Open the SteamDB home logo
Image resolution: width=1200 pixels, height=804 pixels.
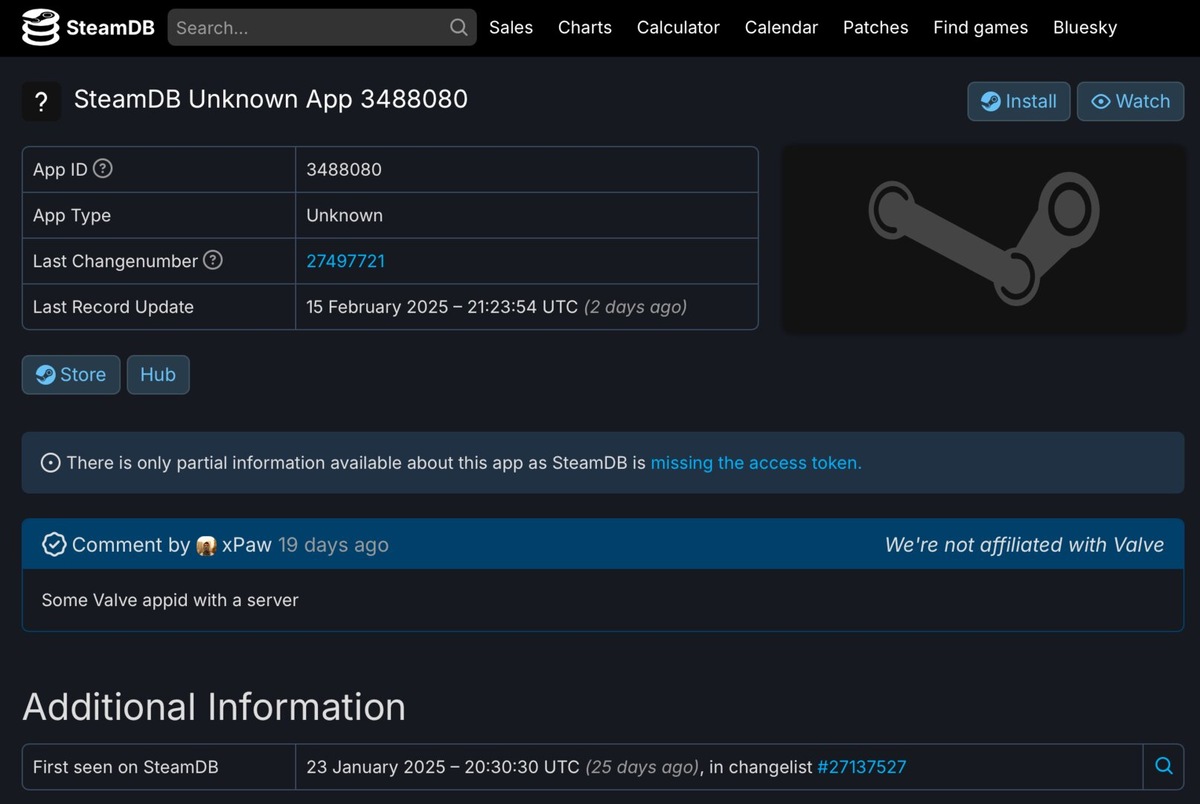tap(89, 28)
